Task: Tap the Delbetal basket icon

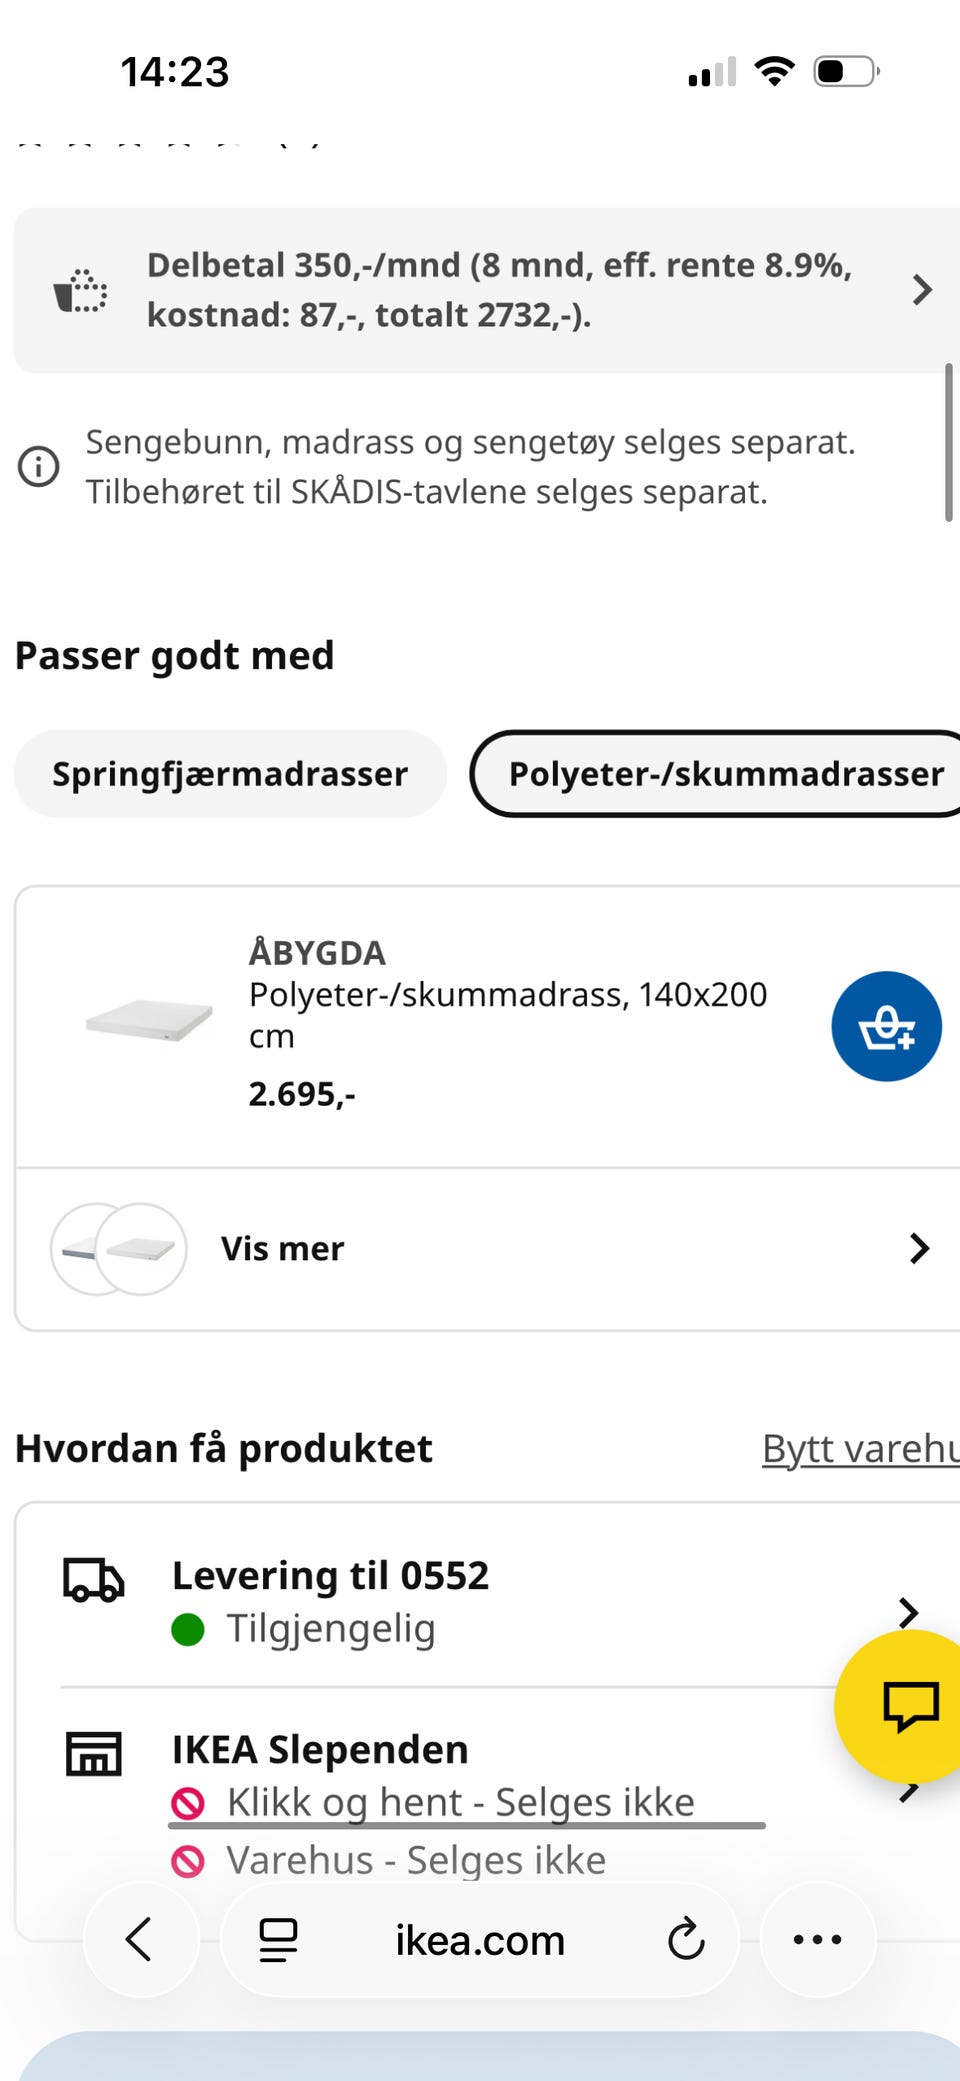Action: click(x=81, y=291)
